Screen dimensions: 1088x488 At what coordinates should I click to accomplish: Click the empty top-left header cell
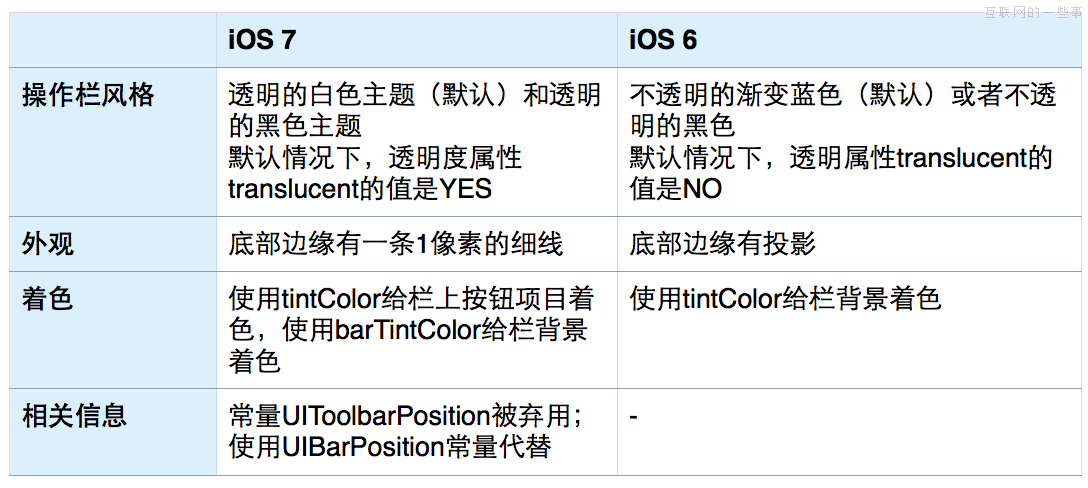coord(112,40)
